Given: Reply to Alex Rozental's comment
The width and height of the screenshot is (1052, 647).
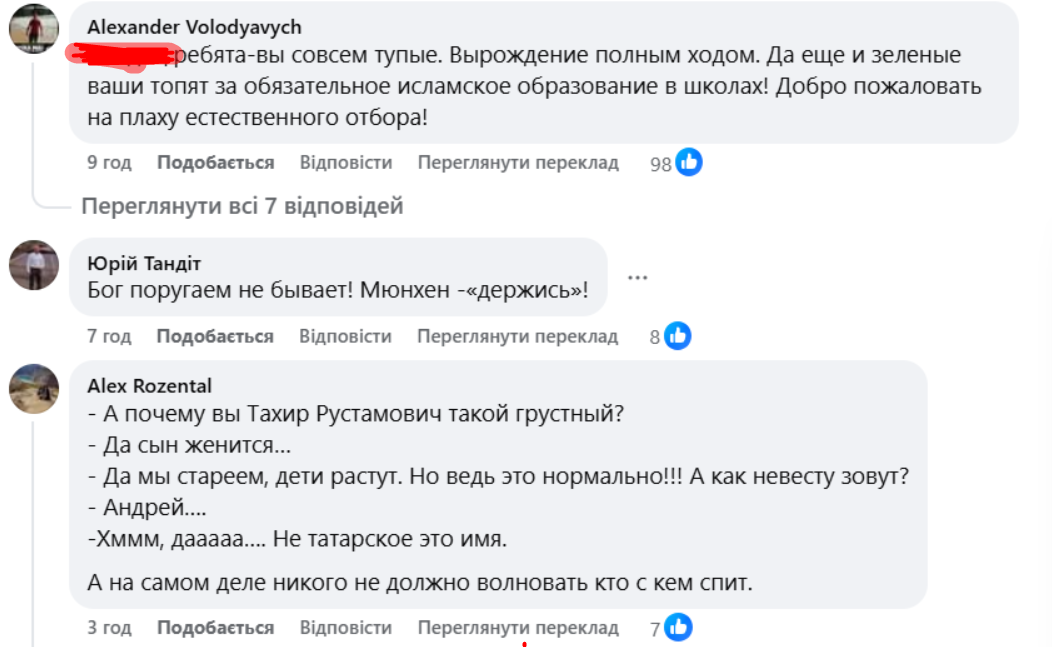Looking at the screenshot, I should [346, 628].
